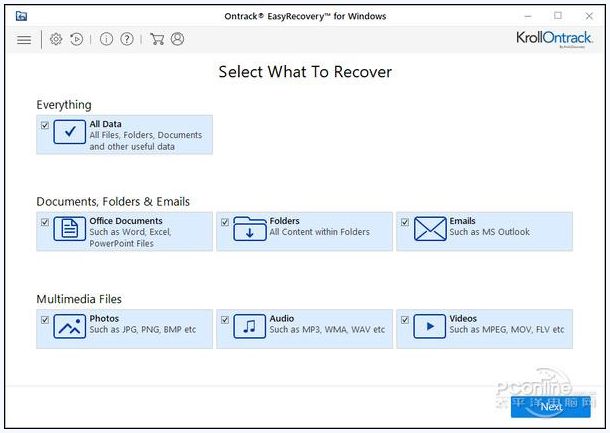The width and height of the screenshot is (610, 433).
Task: Toggle the Office Documents checkbox
Action: pyautogui.click(x=45, y=222)
